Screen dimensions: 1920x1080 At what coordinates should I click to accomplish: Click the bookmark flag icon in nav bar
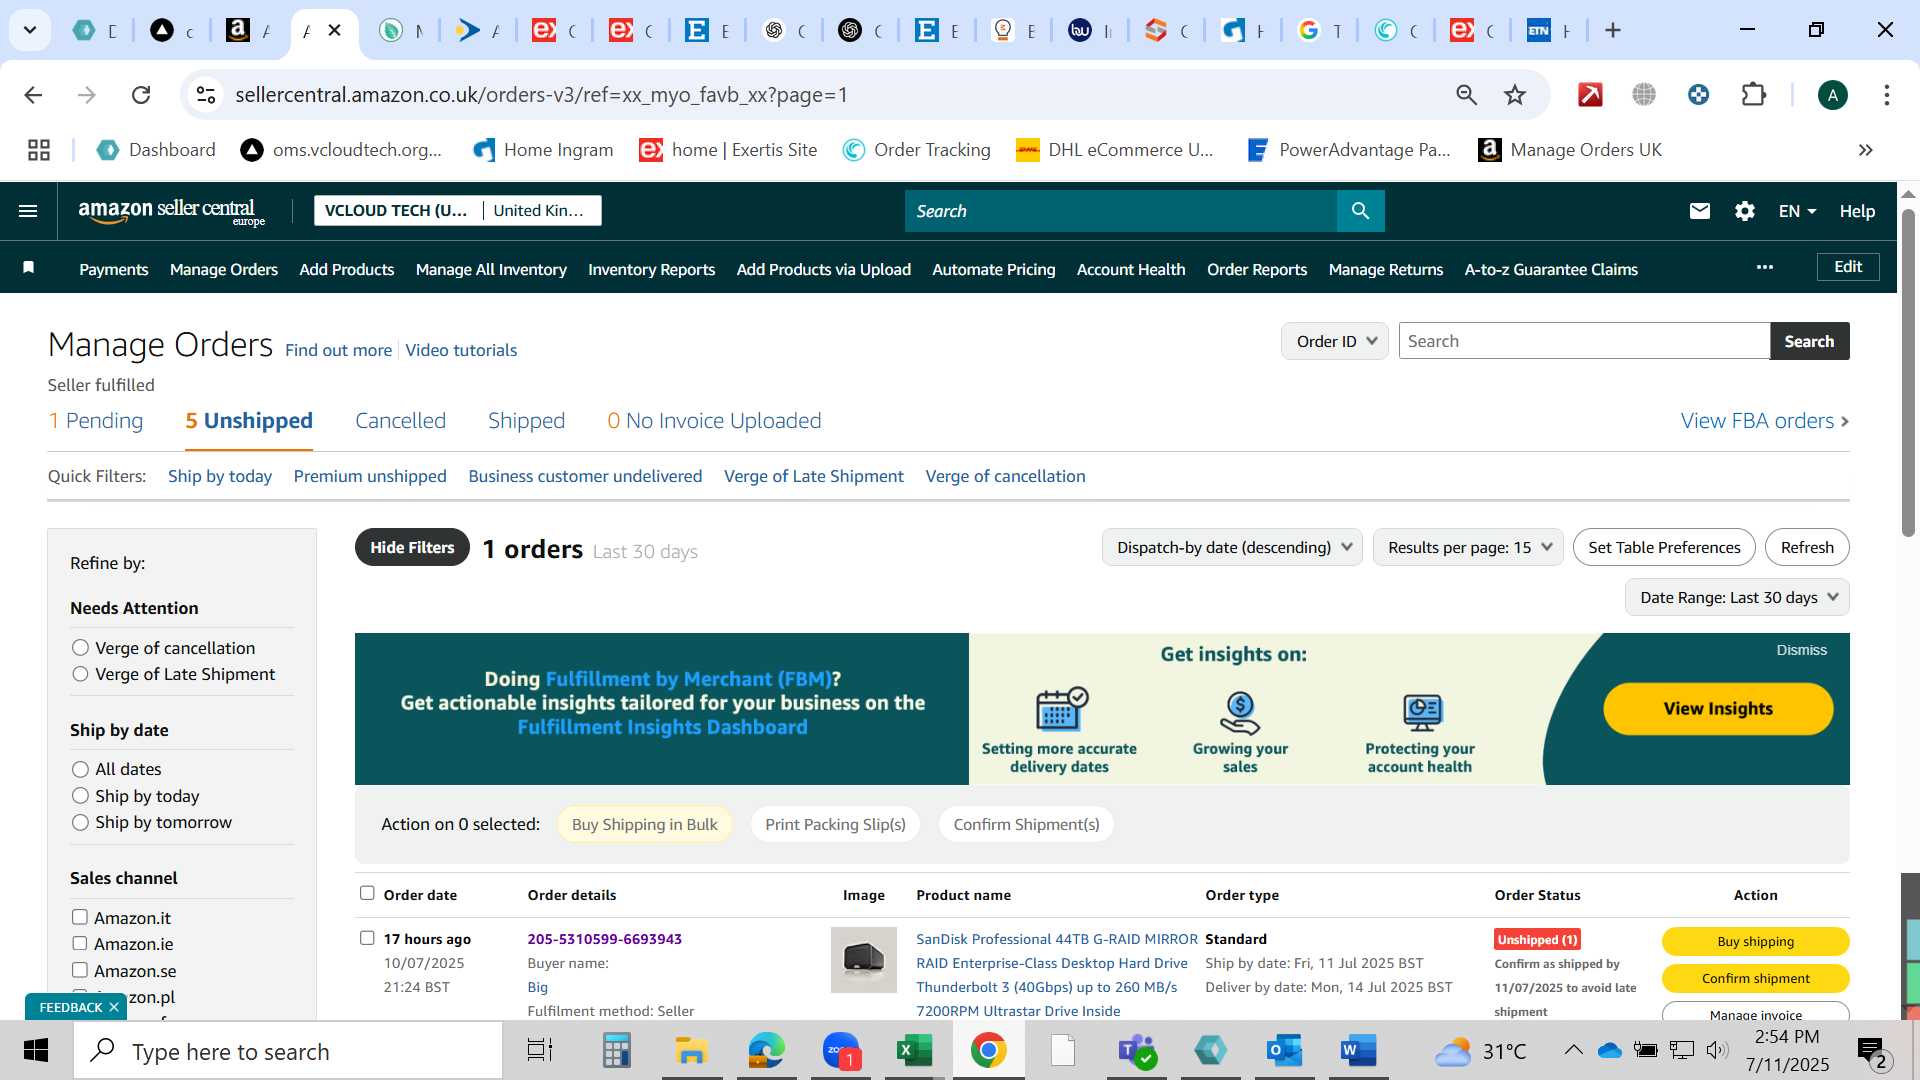tap(29, 268)
